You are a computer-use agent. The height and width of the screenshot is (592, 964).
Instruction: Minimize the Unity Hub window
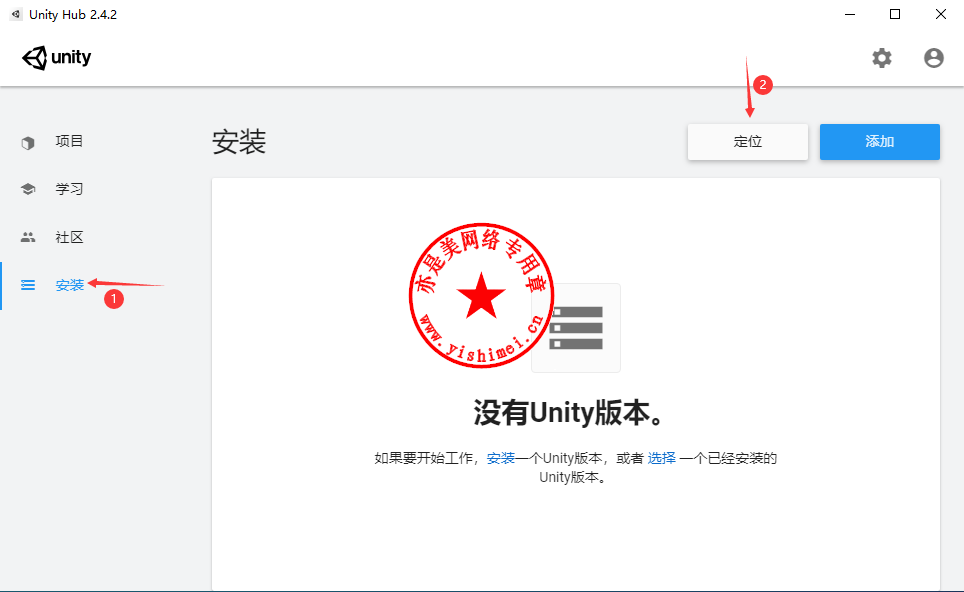pyautogui.click(x=850, y=14)
